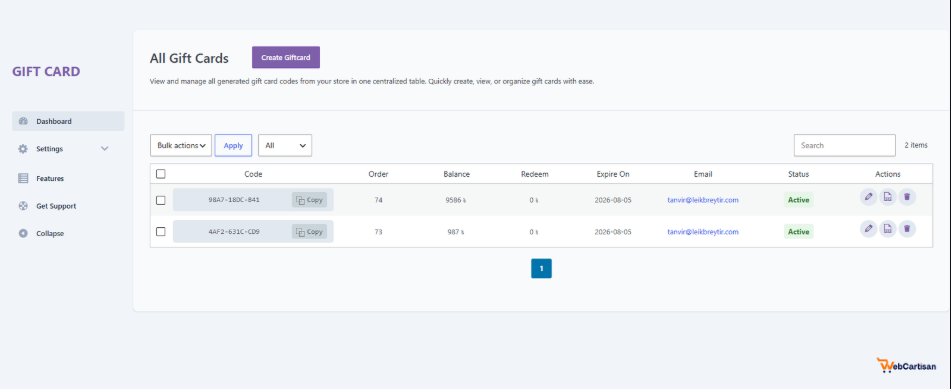
Task: Click order number 74
Action: (378, 200)
